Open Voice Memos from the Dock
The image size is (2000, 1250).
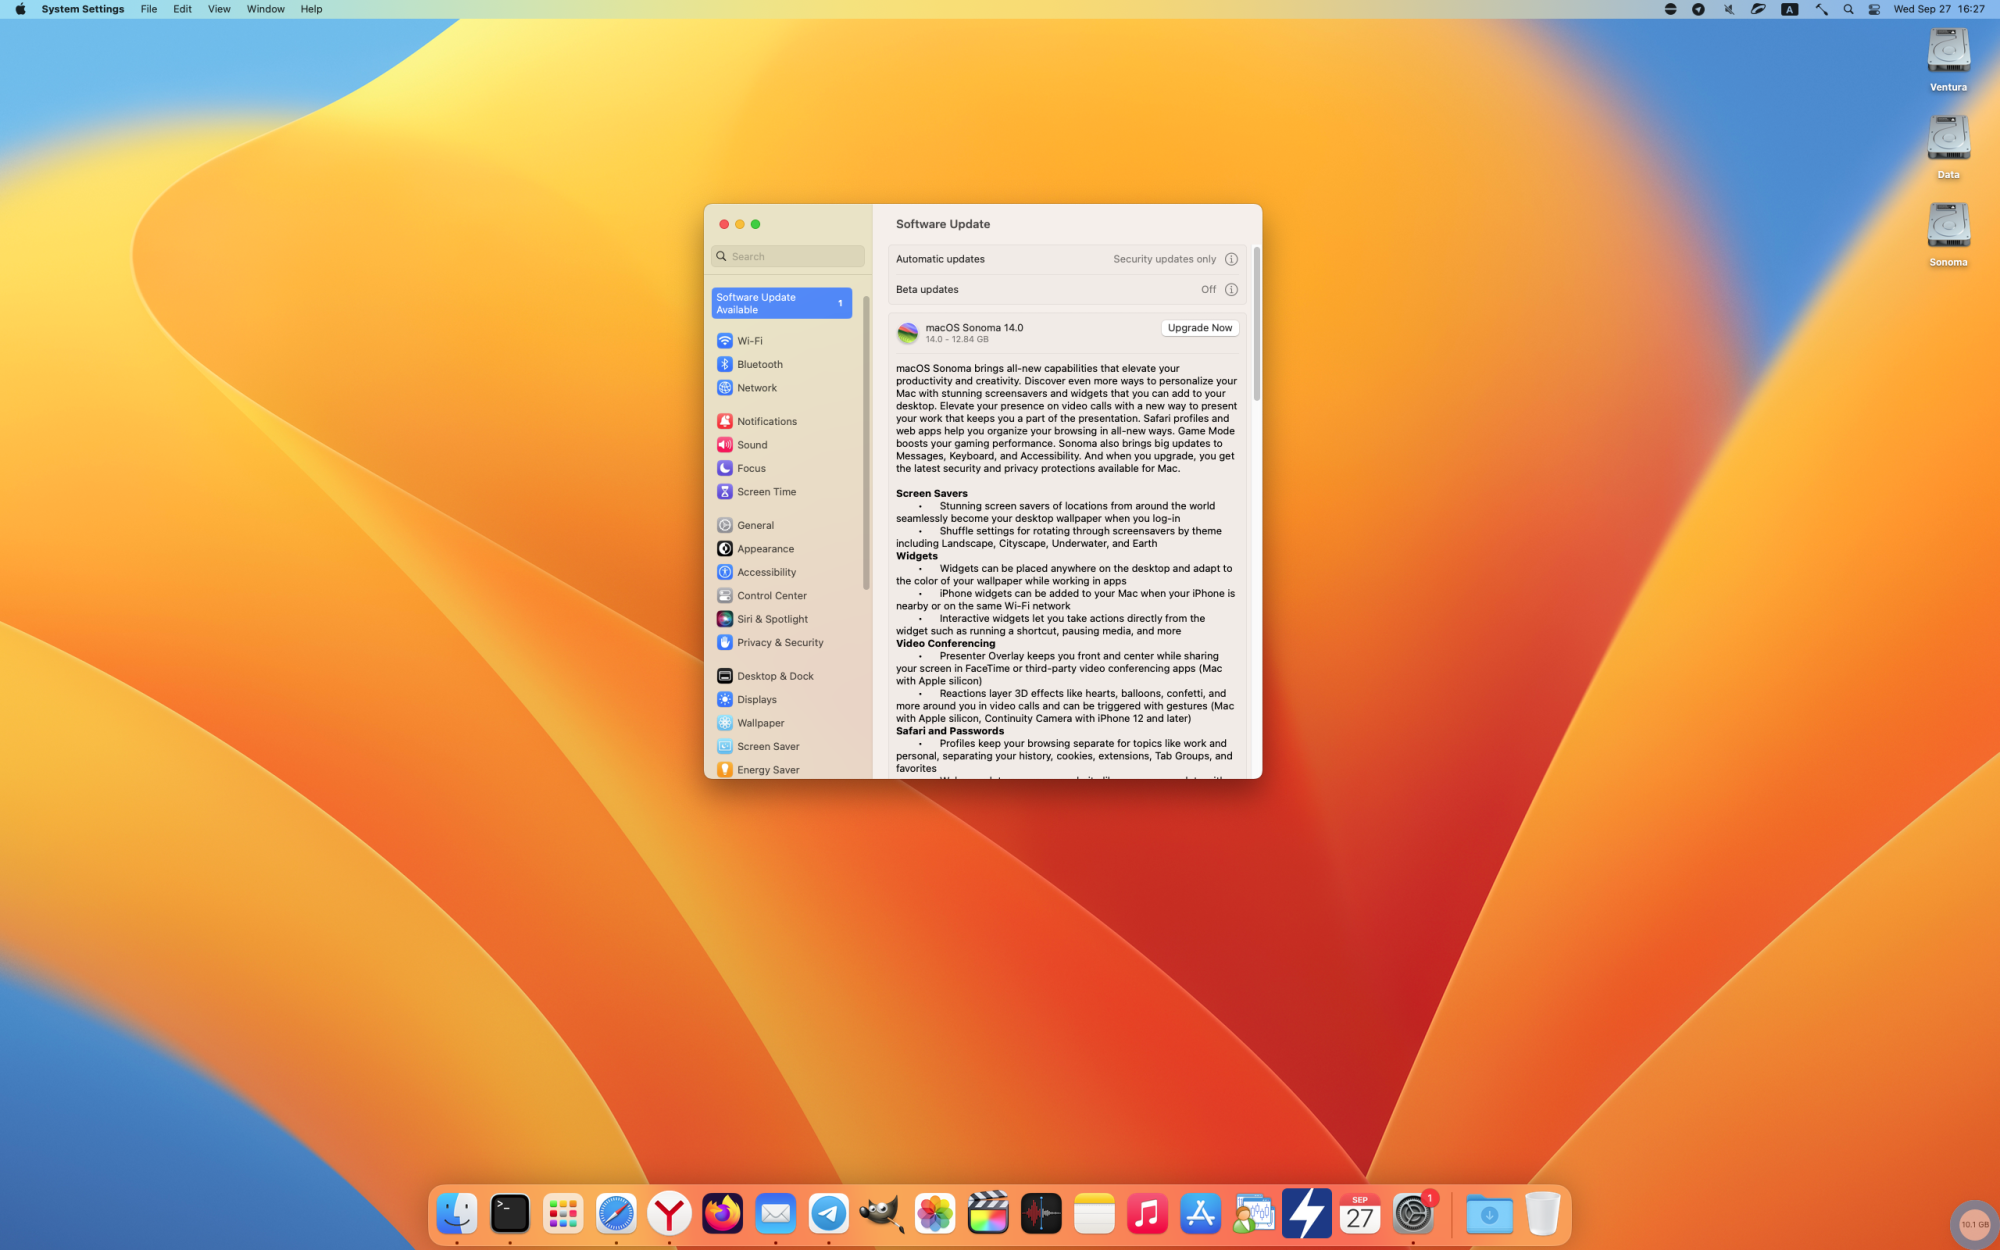[x=1041, y=1214]
